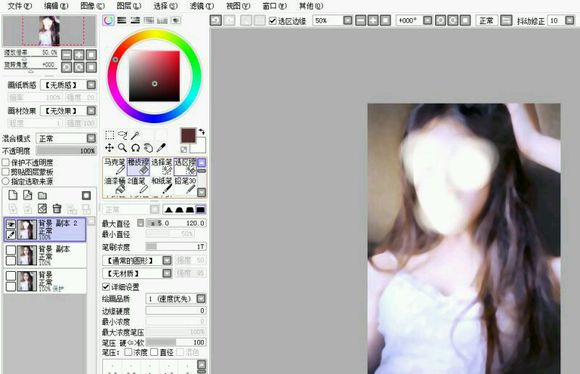580x374 pixels.
Task: Show the HSV slider panel
Action: [x=135, y=20]
